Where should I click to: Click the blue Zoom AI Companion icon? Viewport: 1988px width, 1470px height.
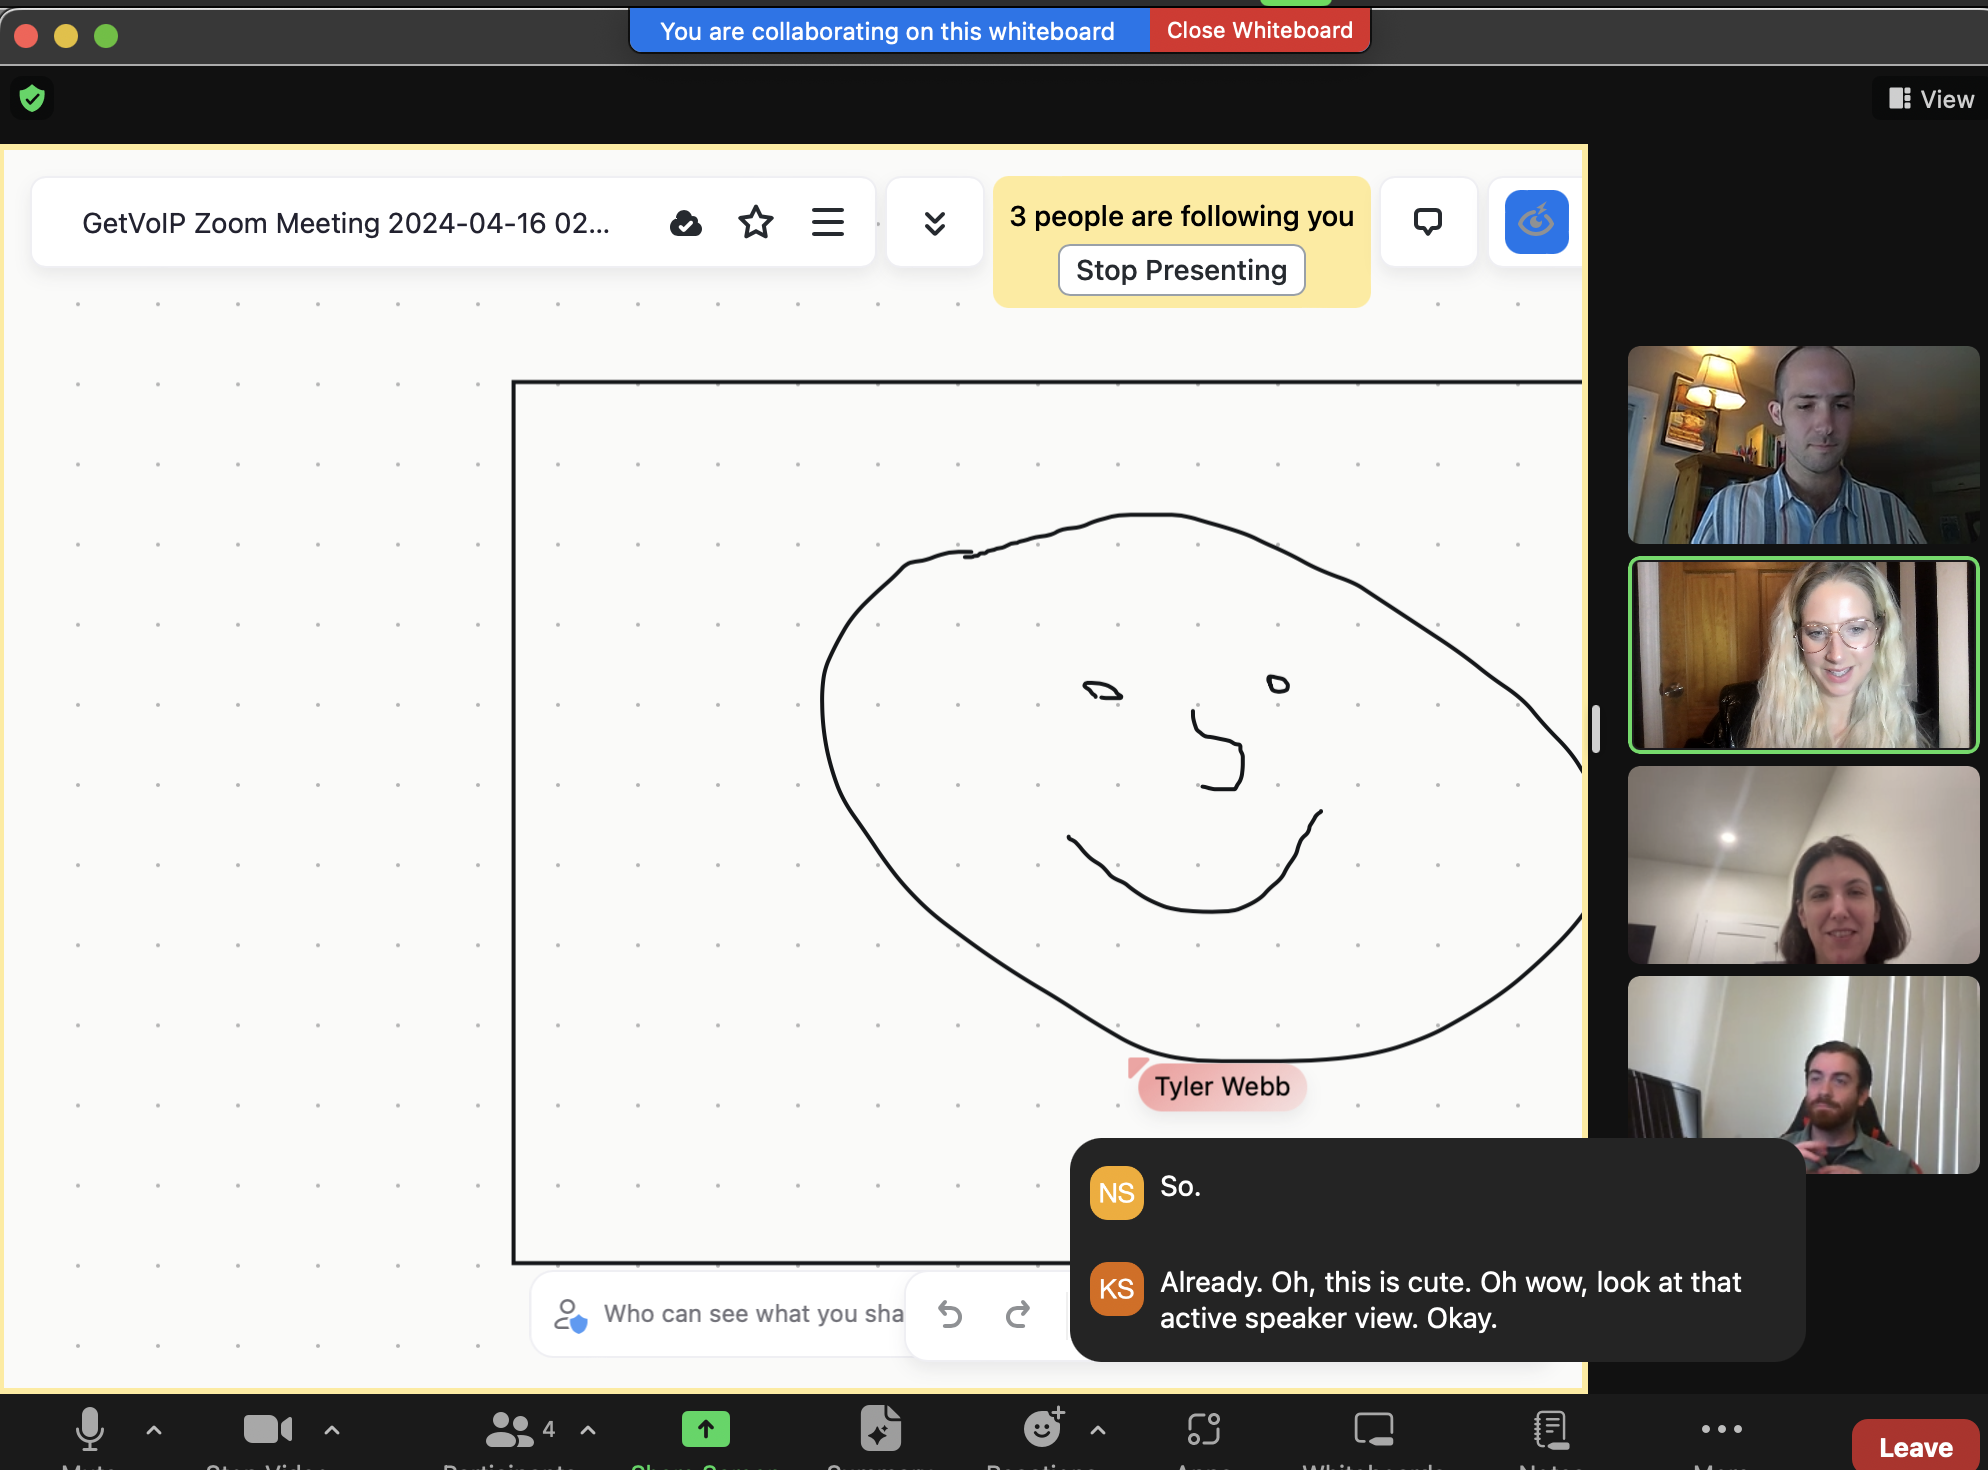point(1536,221)
